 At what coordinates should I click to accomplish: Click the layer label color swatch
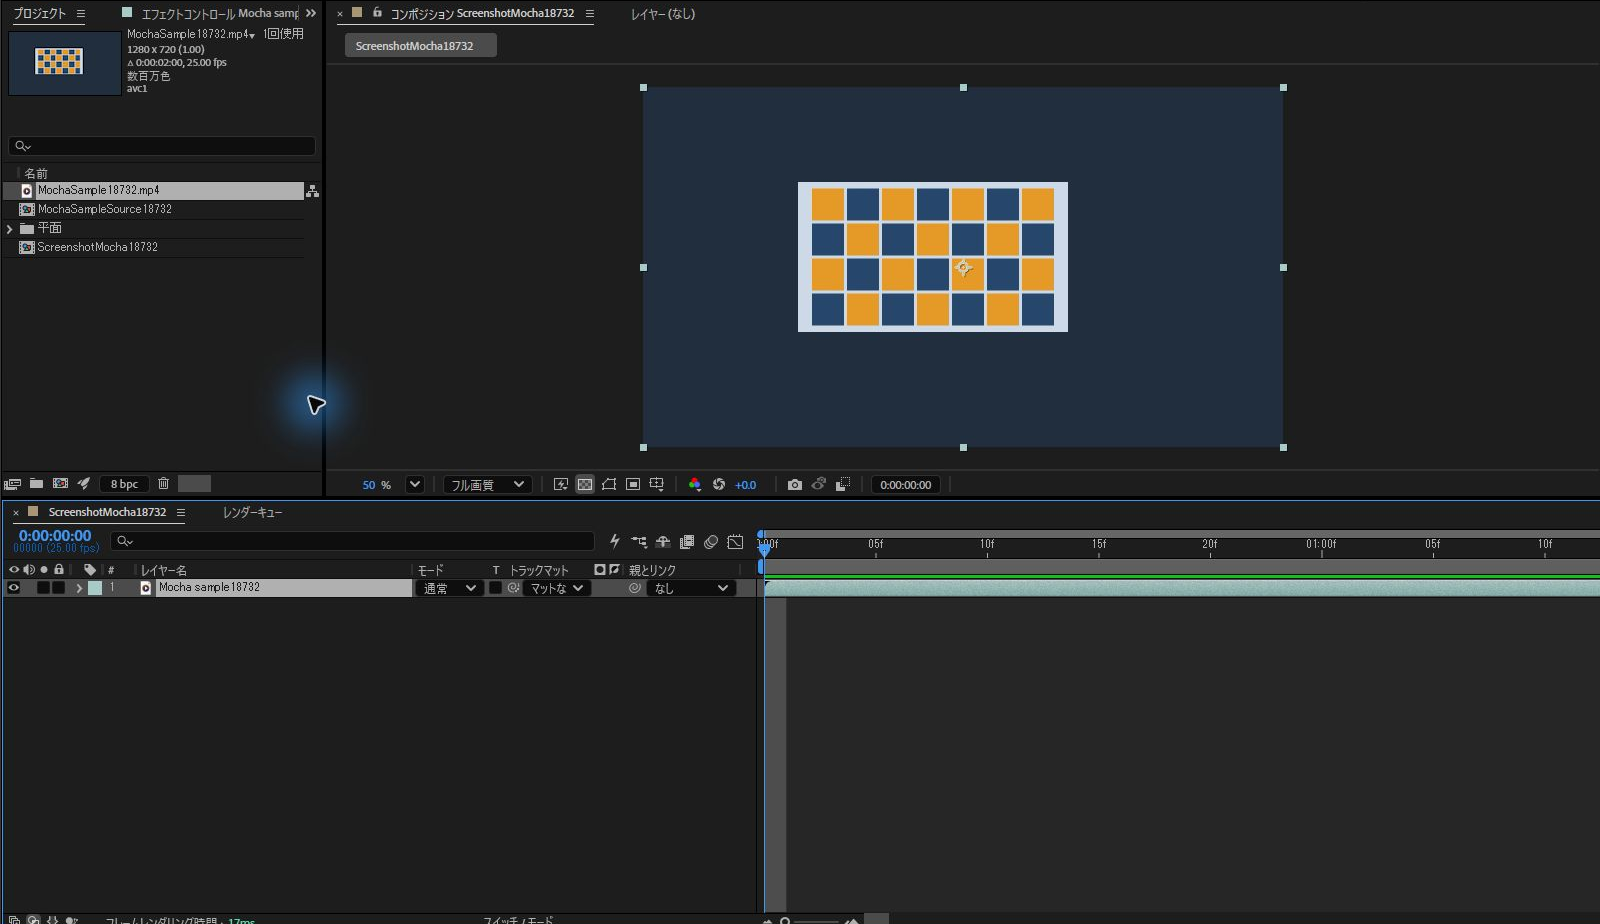click(95, 588)
